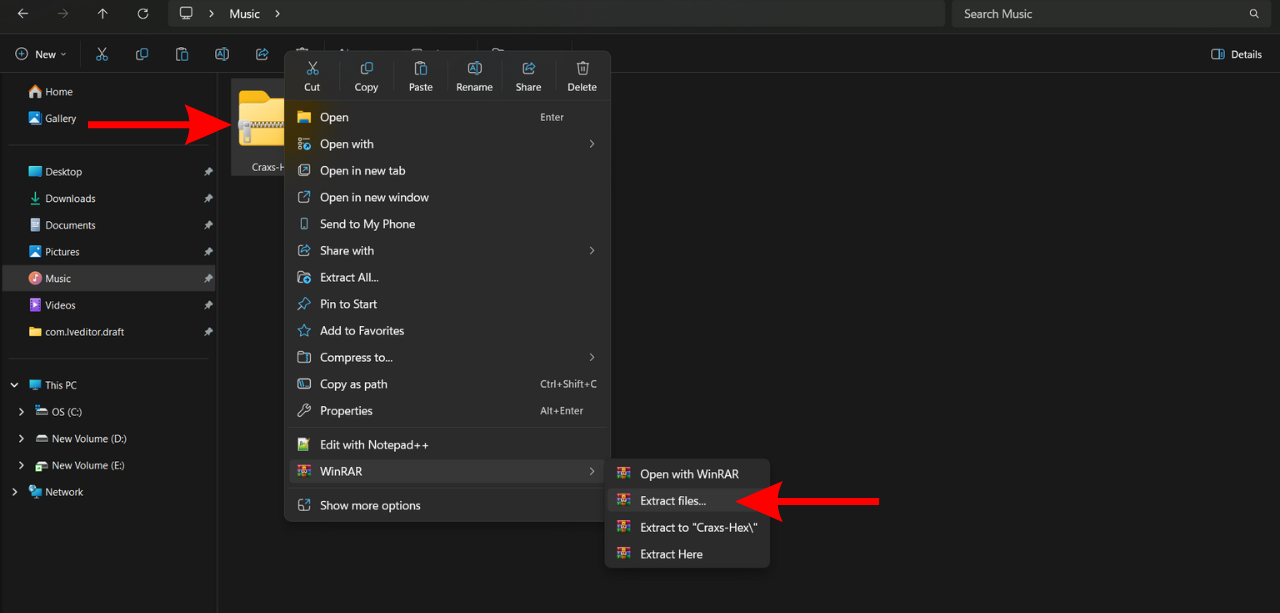1280x613 pixels.
Task: Refresh the current folder view
Action: (x=143, y=14)
